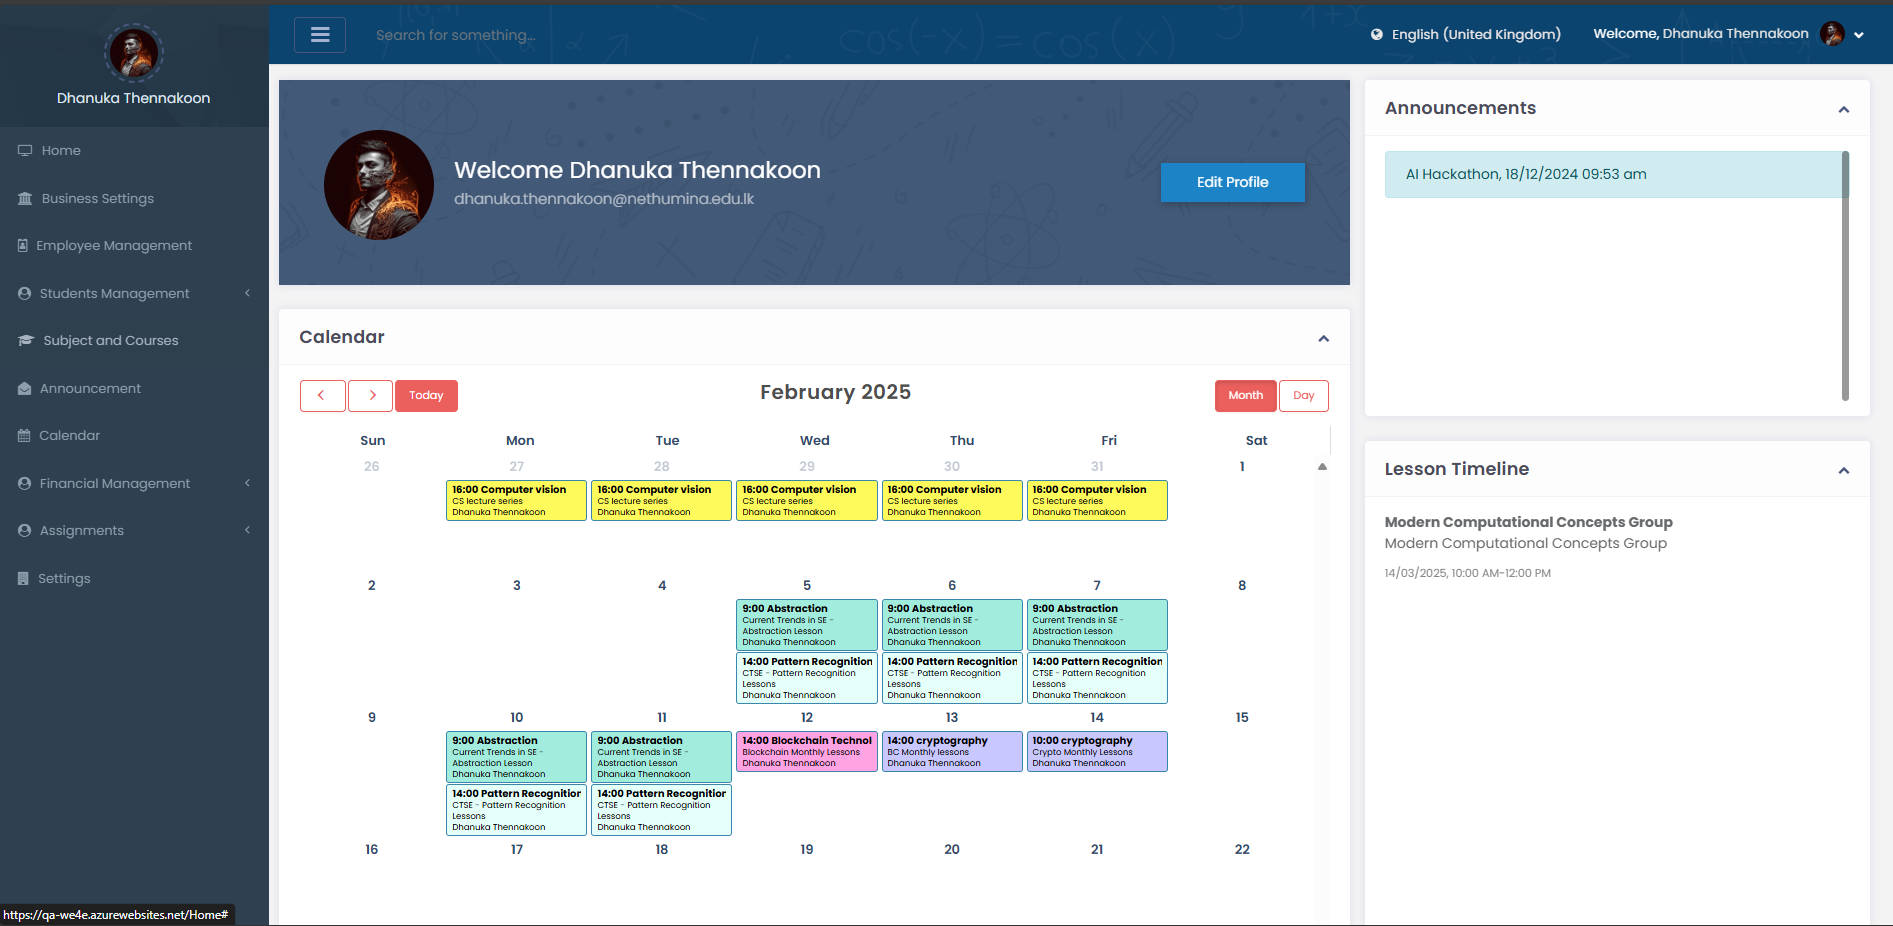Click the hamburger menu icon
This screenshot has width=1893, height=926.
[x=320, y=35]
